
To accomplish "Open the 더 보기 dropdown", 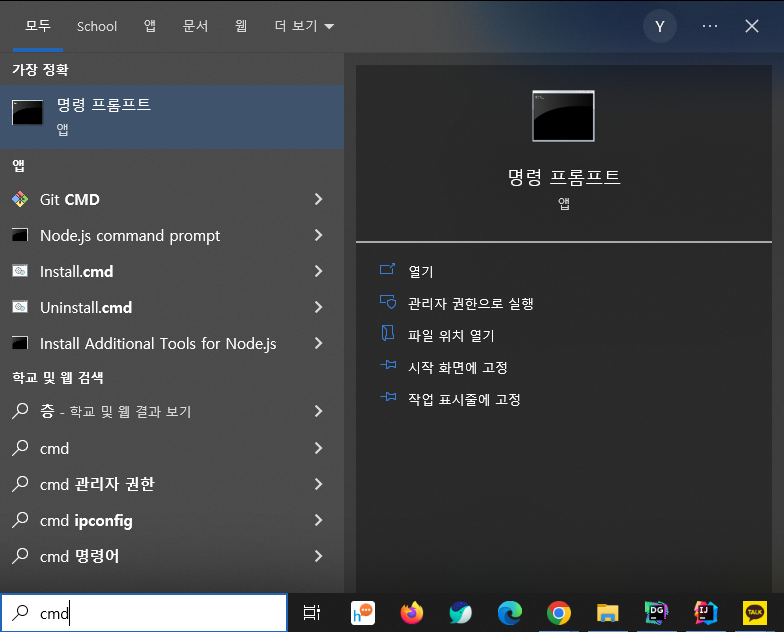I will (x=304, y=26).
